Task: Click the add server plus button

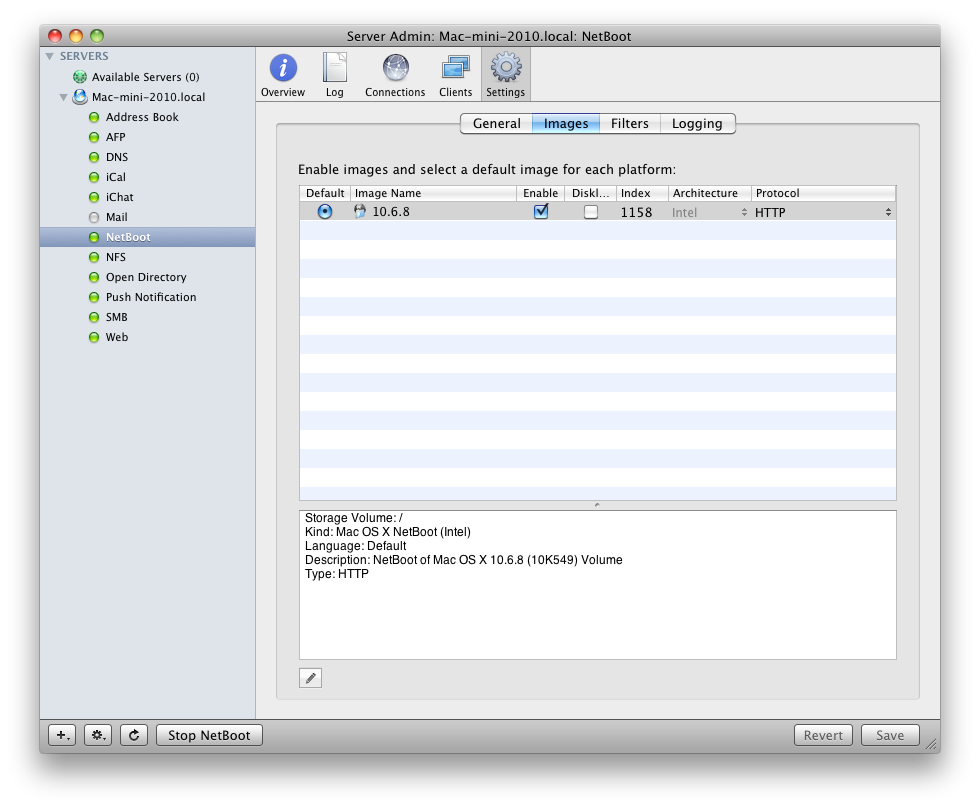Action: (62, 735)
